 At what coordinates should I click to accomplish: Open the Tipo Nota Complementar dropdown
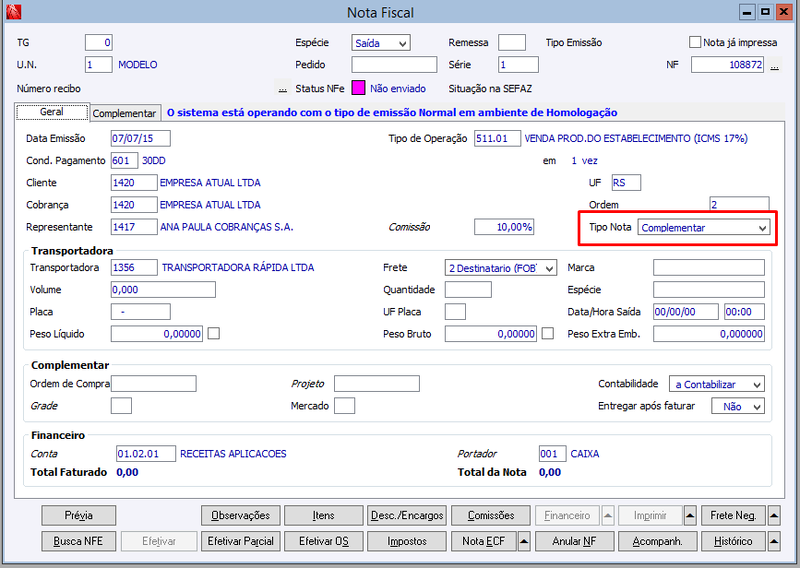[704, 228]
